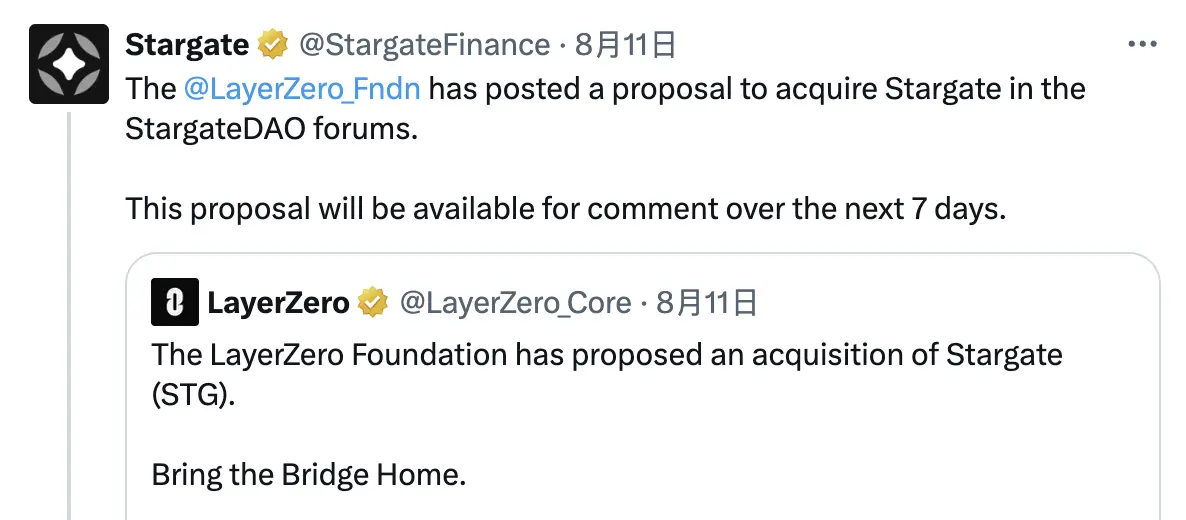This screenshot has height=520, width=1186.
Task: Click the verified badge next to LayerZero
Action: pyautogui.click(x=374, y=302)
